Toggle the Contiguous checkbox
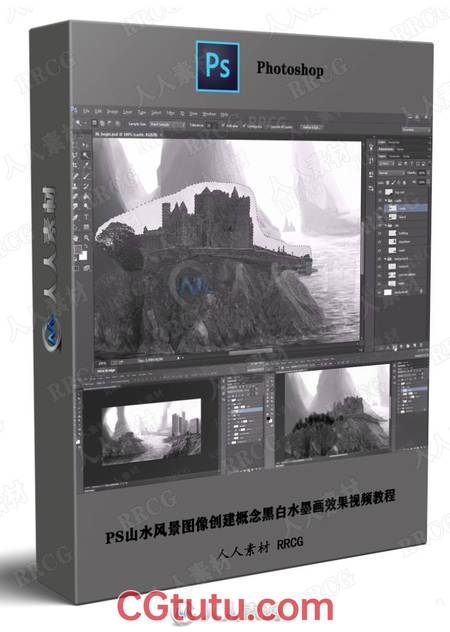The width and height of the screenshot is (450, 632). click(244, 125)
